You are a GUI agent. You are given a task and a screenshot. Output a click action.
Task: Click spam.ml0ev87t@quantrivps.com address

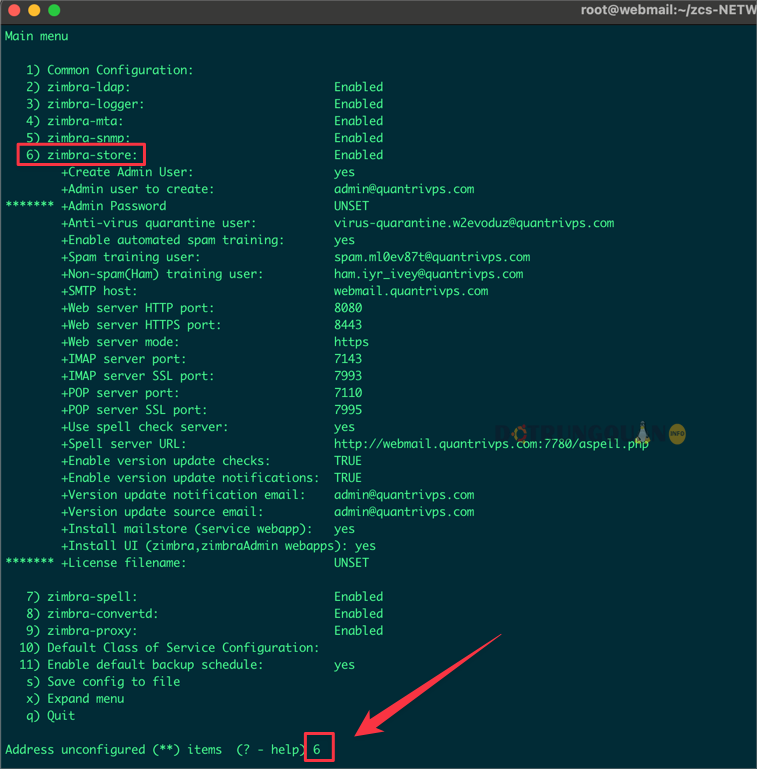click(x=432, y=257)
